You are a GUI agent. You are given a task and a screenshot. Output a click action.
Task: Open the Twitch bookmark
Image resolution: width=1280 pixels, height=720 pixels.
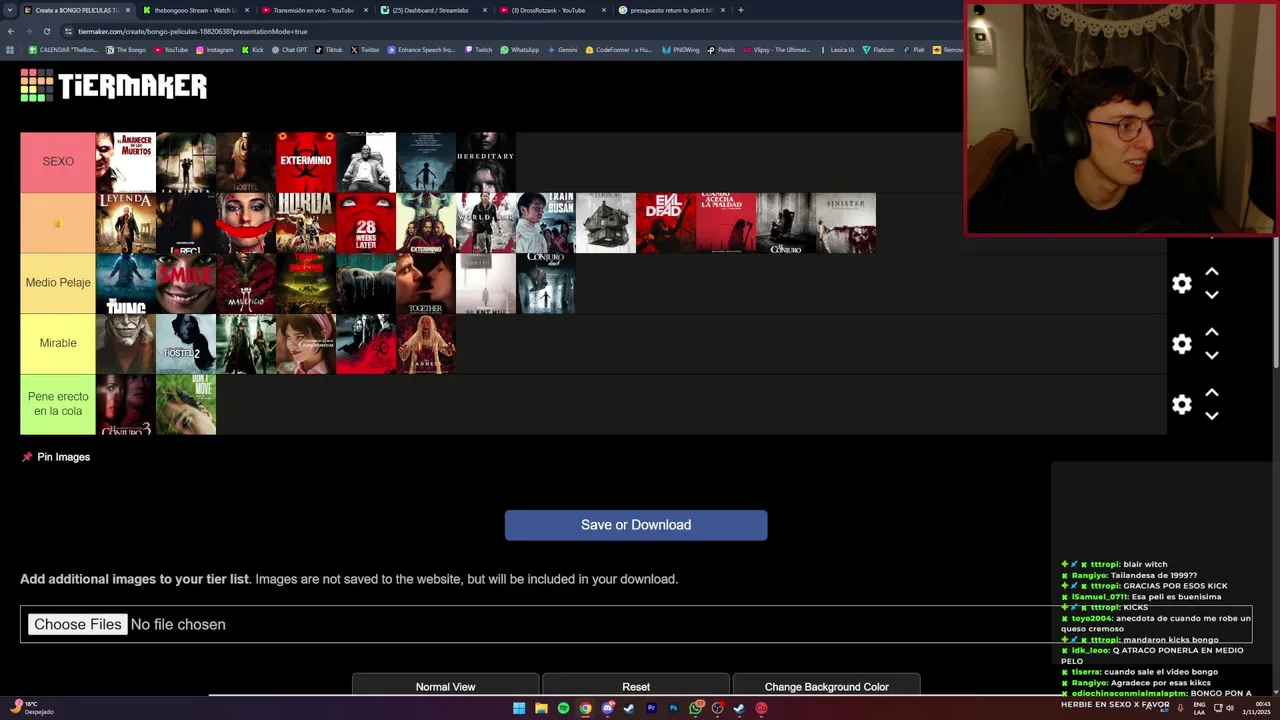pos(479,49)
